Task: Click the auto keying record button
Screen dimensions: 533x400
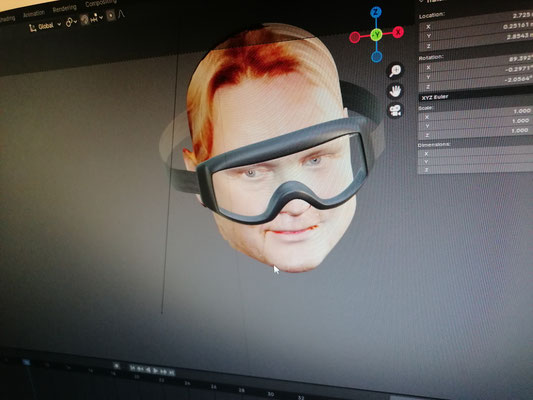Action: (x=116, y=366)
